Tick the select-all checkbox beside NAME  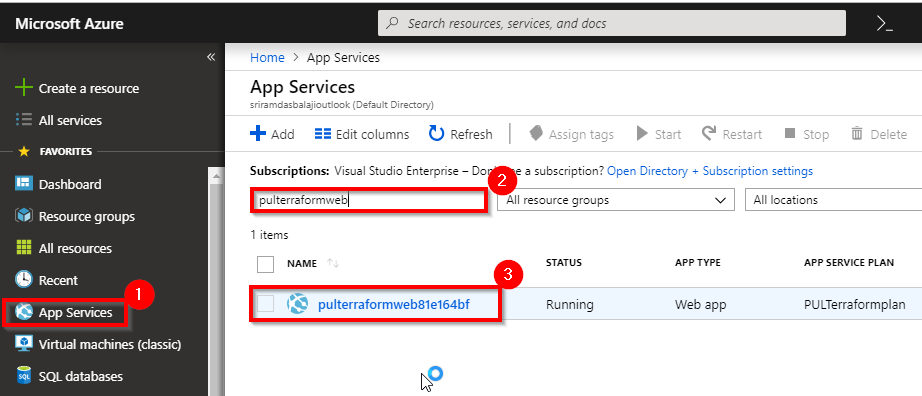tap(266, 264)
